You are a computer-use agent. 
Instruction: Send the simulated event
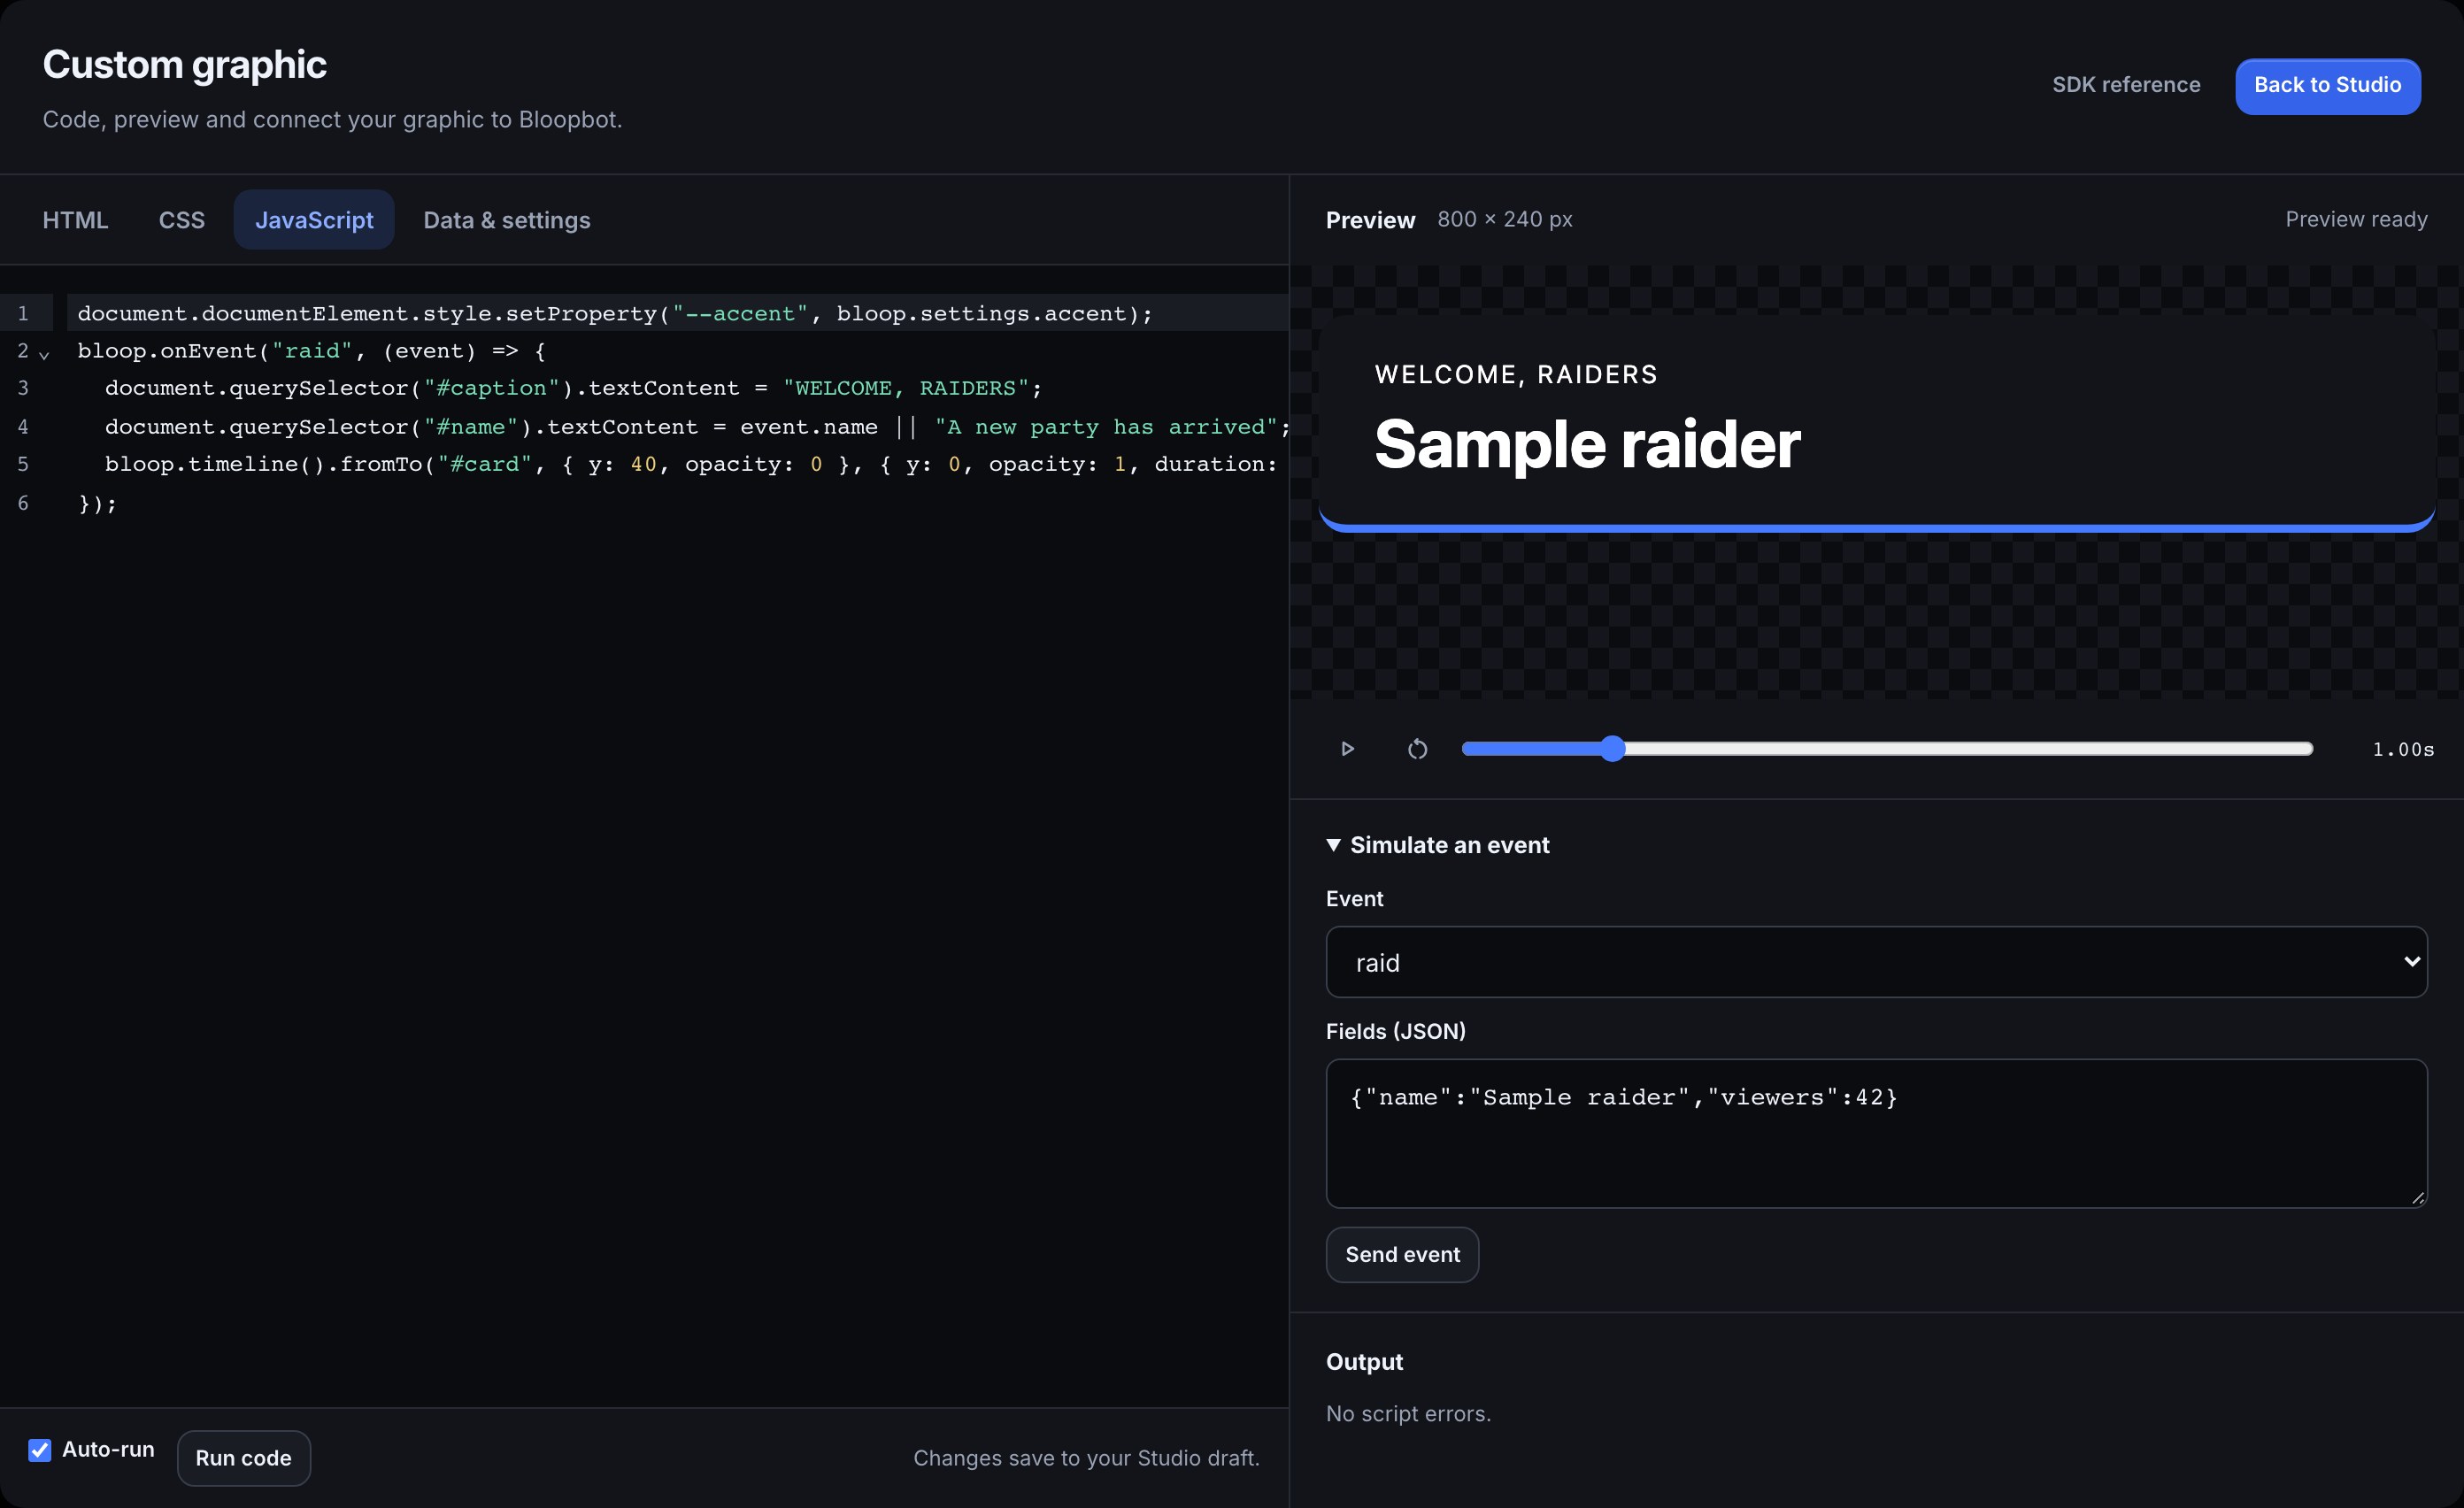[1402, 1254]
